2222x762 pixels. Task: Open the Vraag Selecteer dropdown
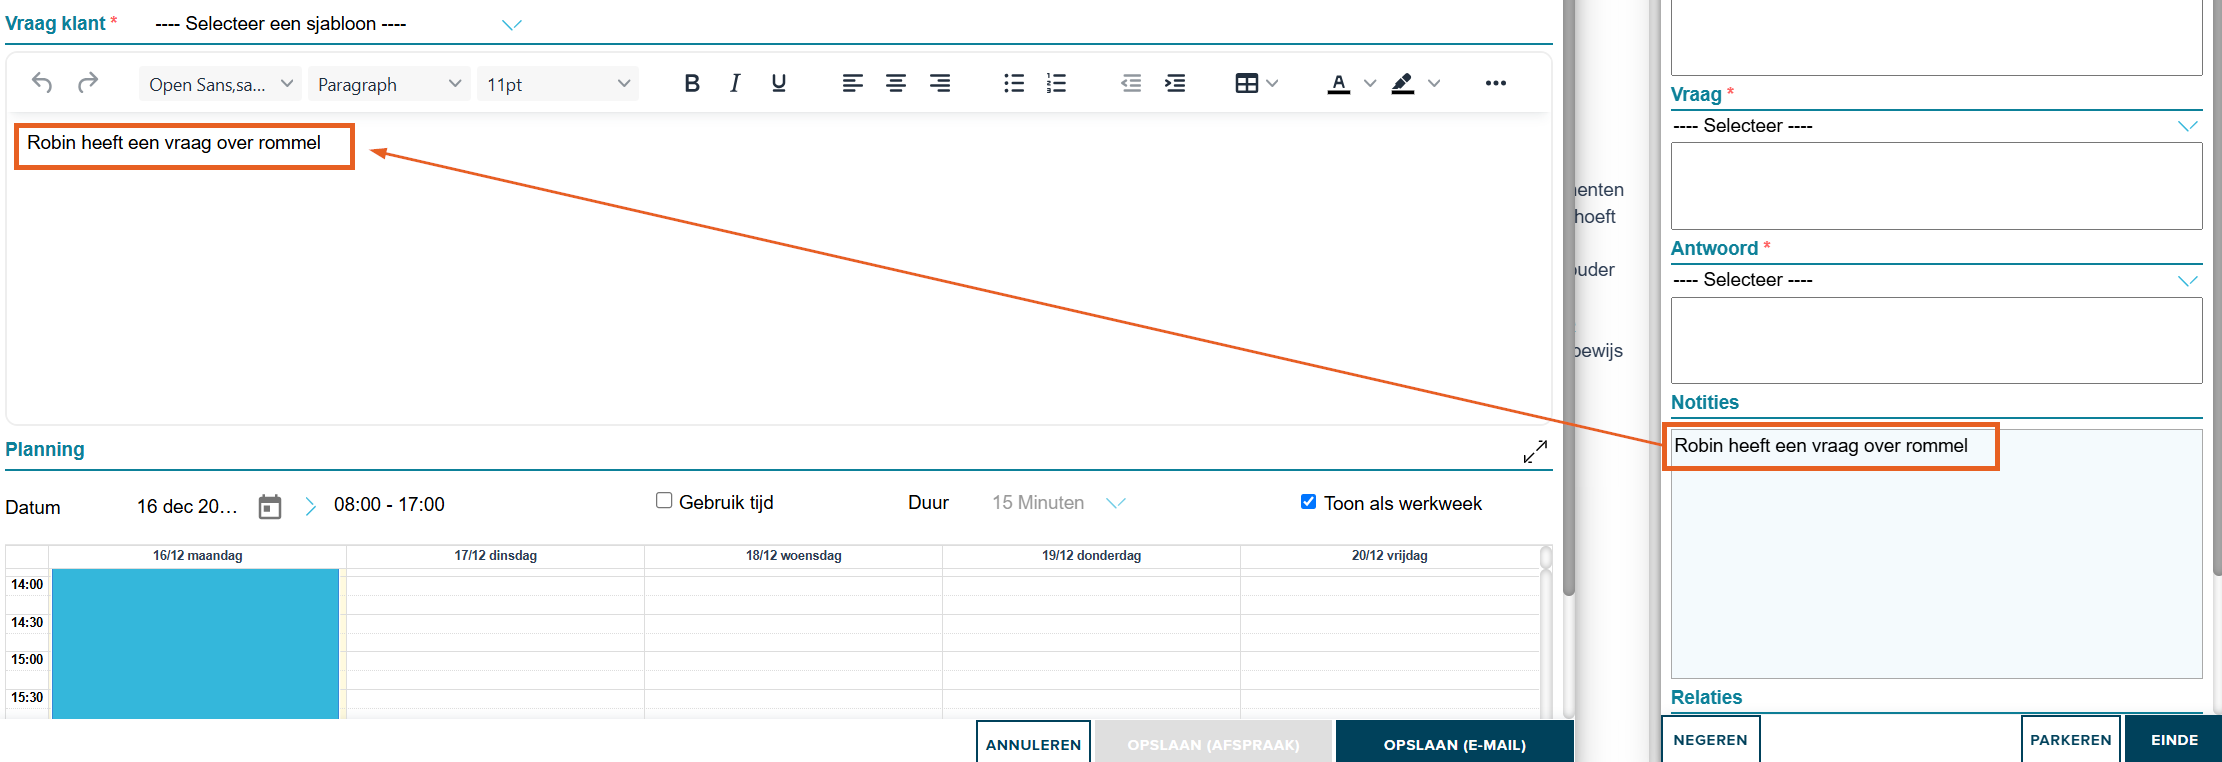click(x=1936, y=126)
